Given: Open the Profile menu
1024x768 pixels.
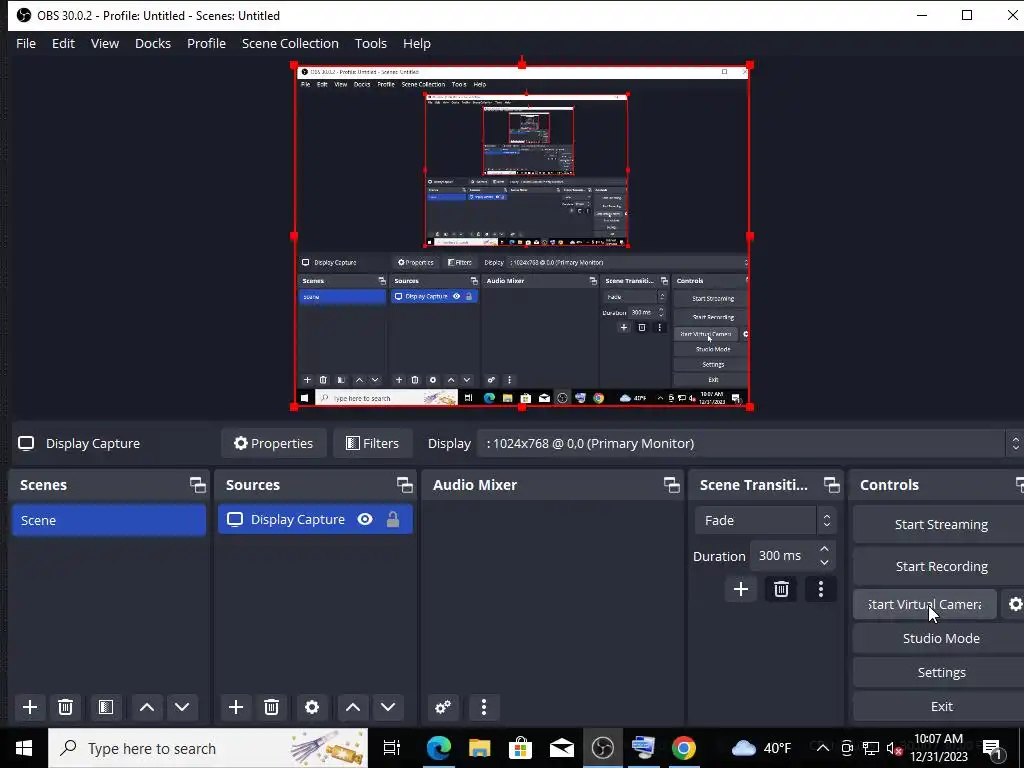Looking at the screenshot, I should pyautogui.click(x=206, y=43).
